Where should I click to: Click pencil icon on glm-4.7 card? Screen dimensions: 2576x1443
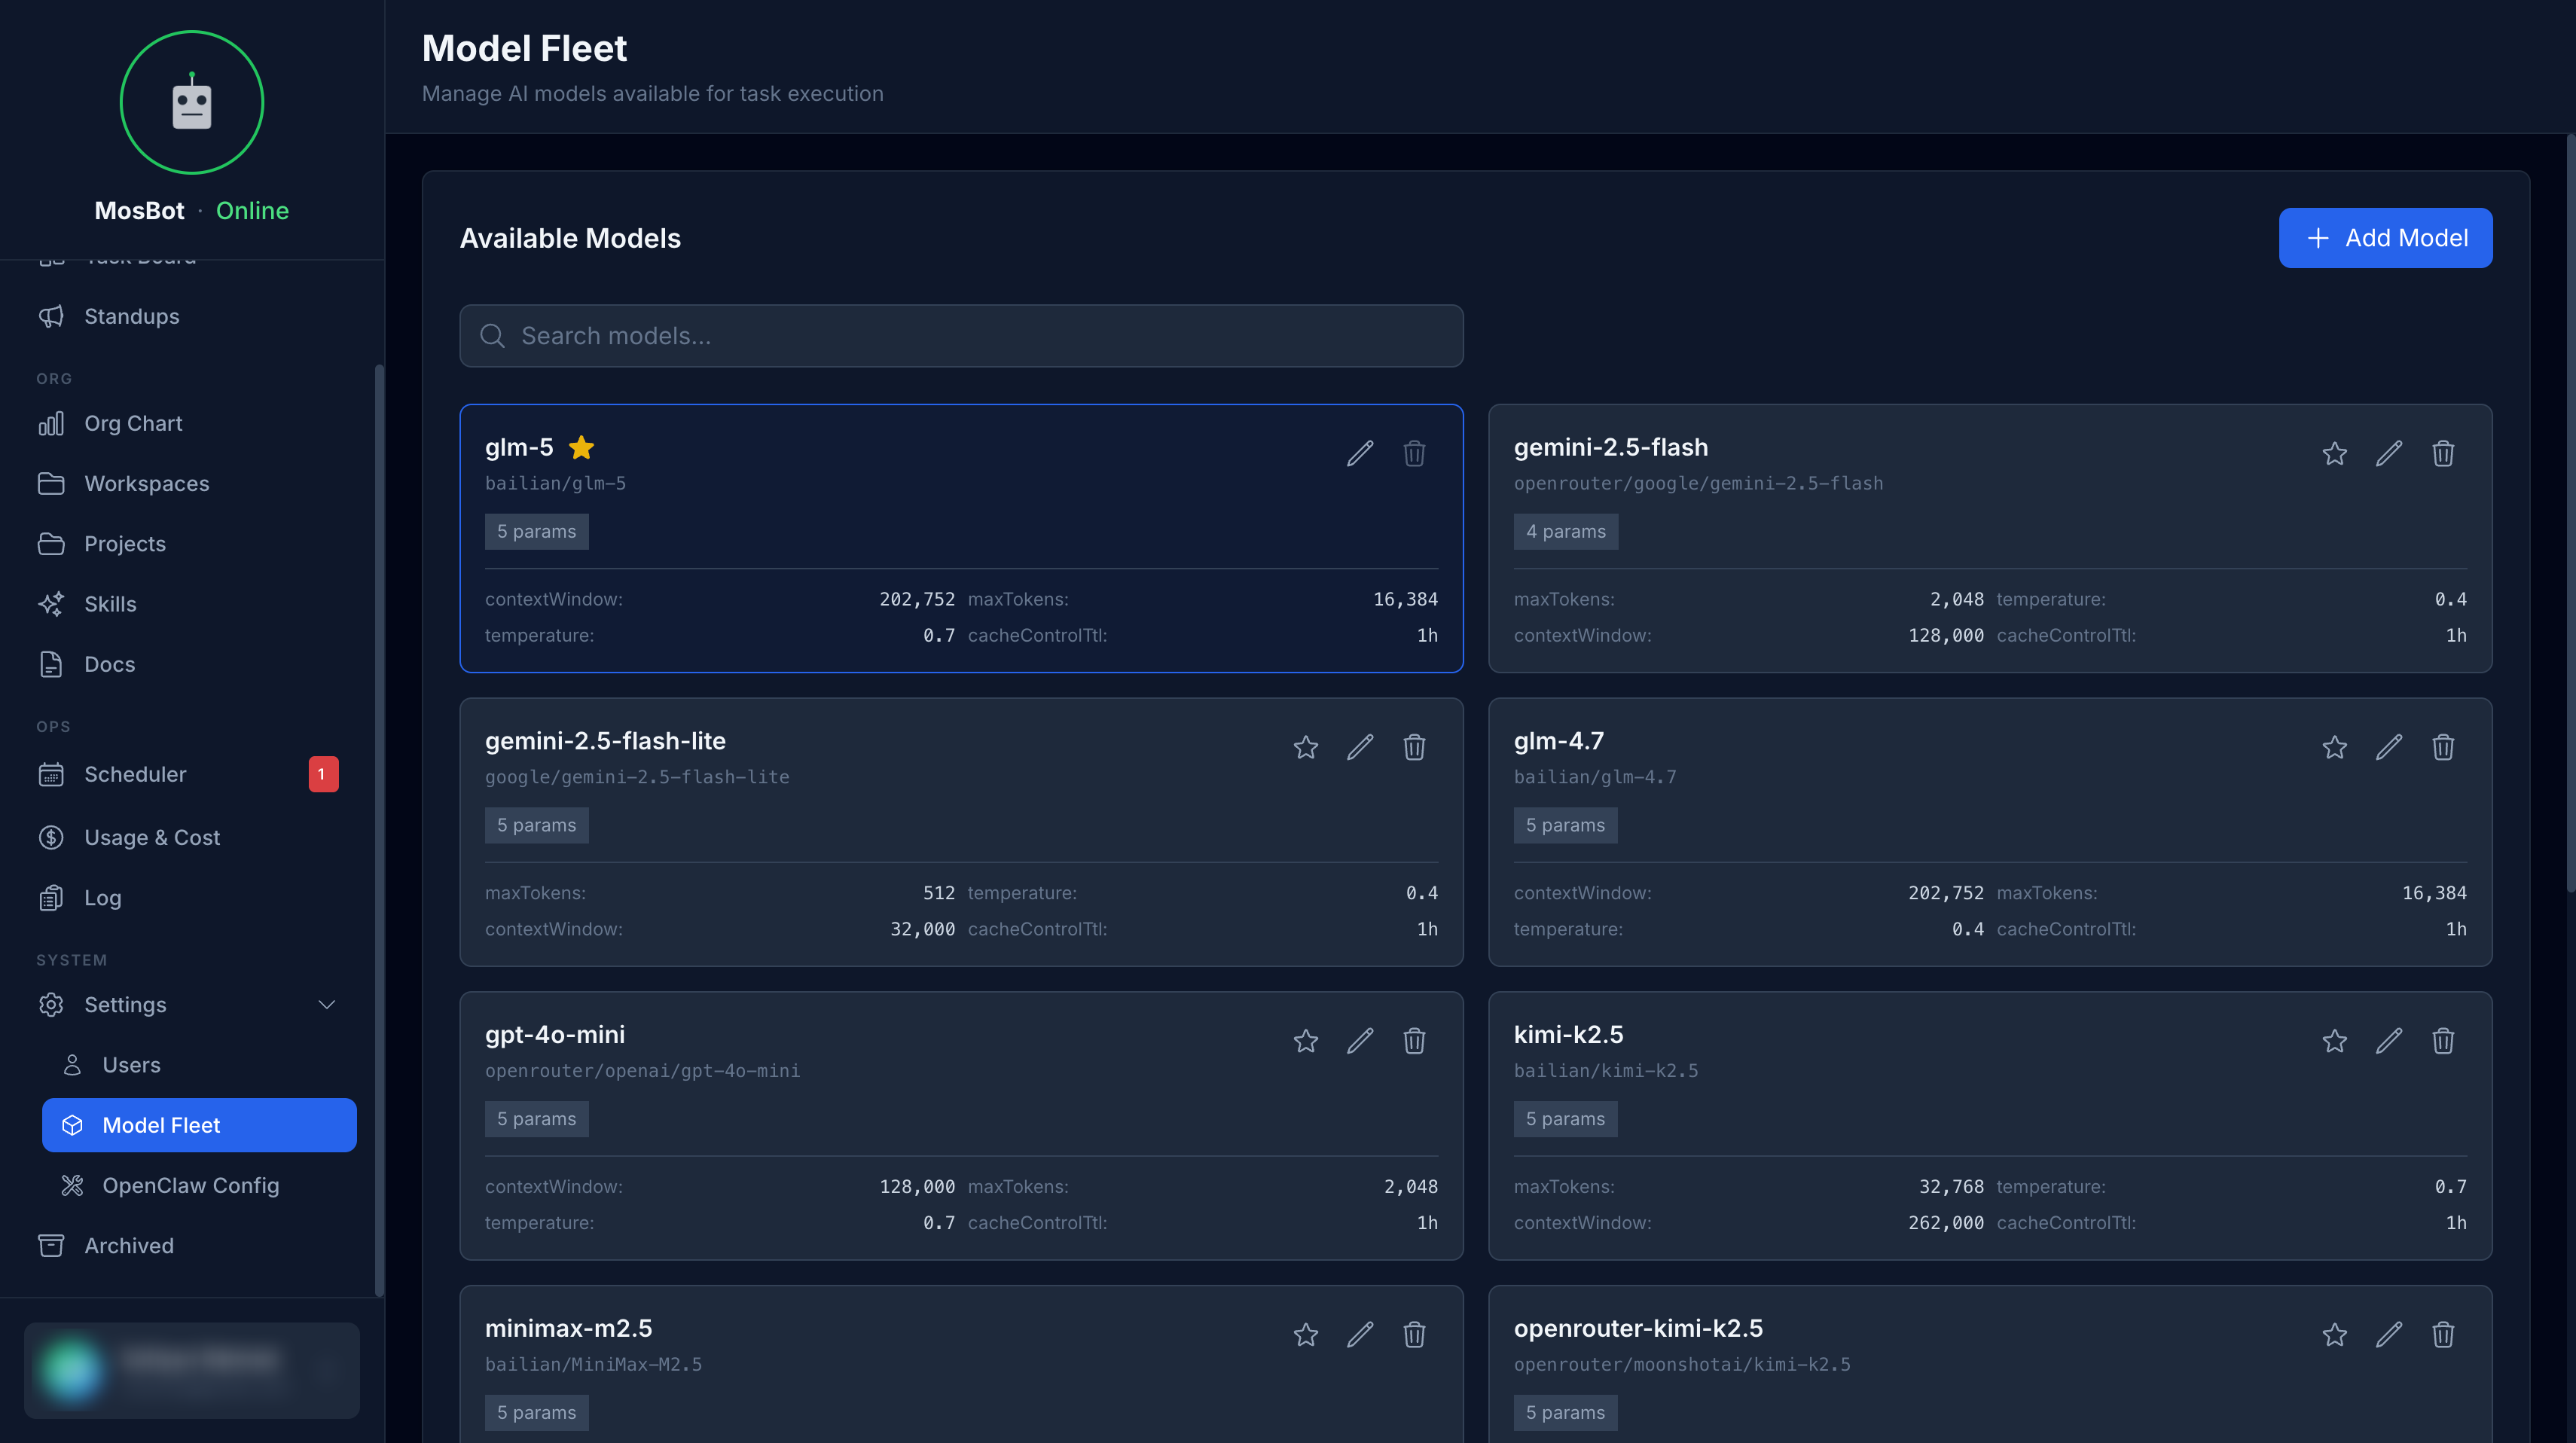click(2388, 747)
